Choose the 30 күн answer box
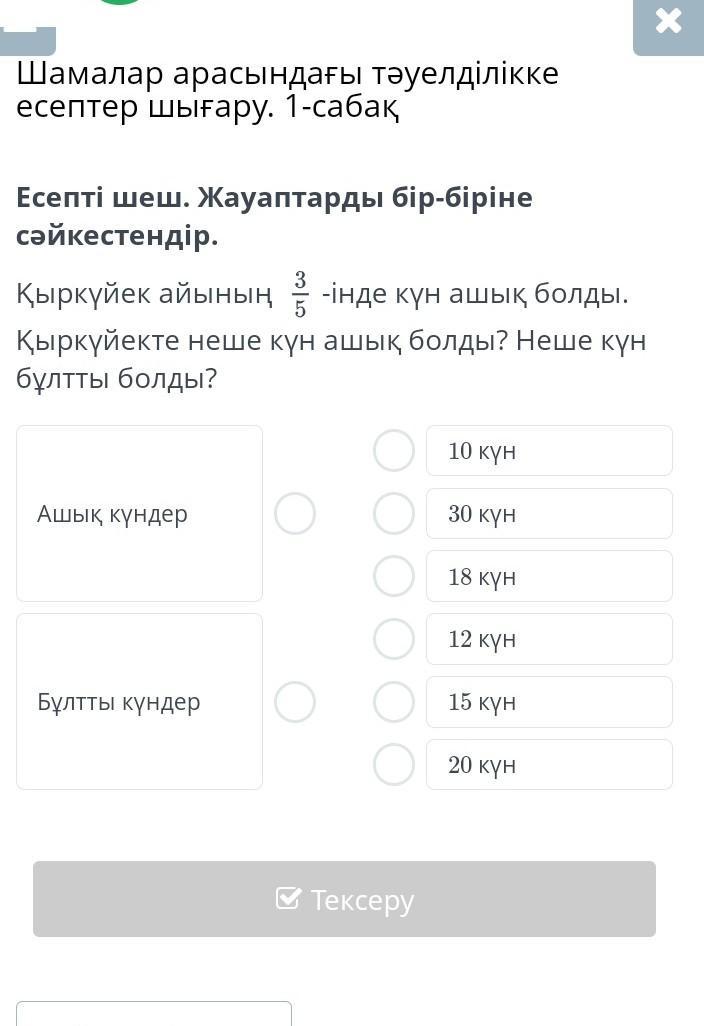Viewport: 704px width, 1026px height. pos(549,513)
